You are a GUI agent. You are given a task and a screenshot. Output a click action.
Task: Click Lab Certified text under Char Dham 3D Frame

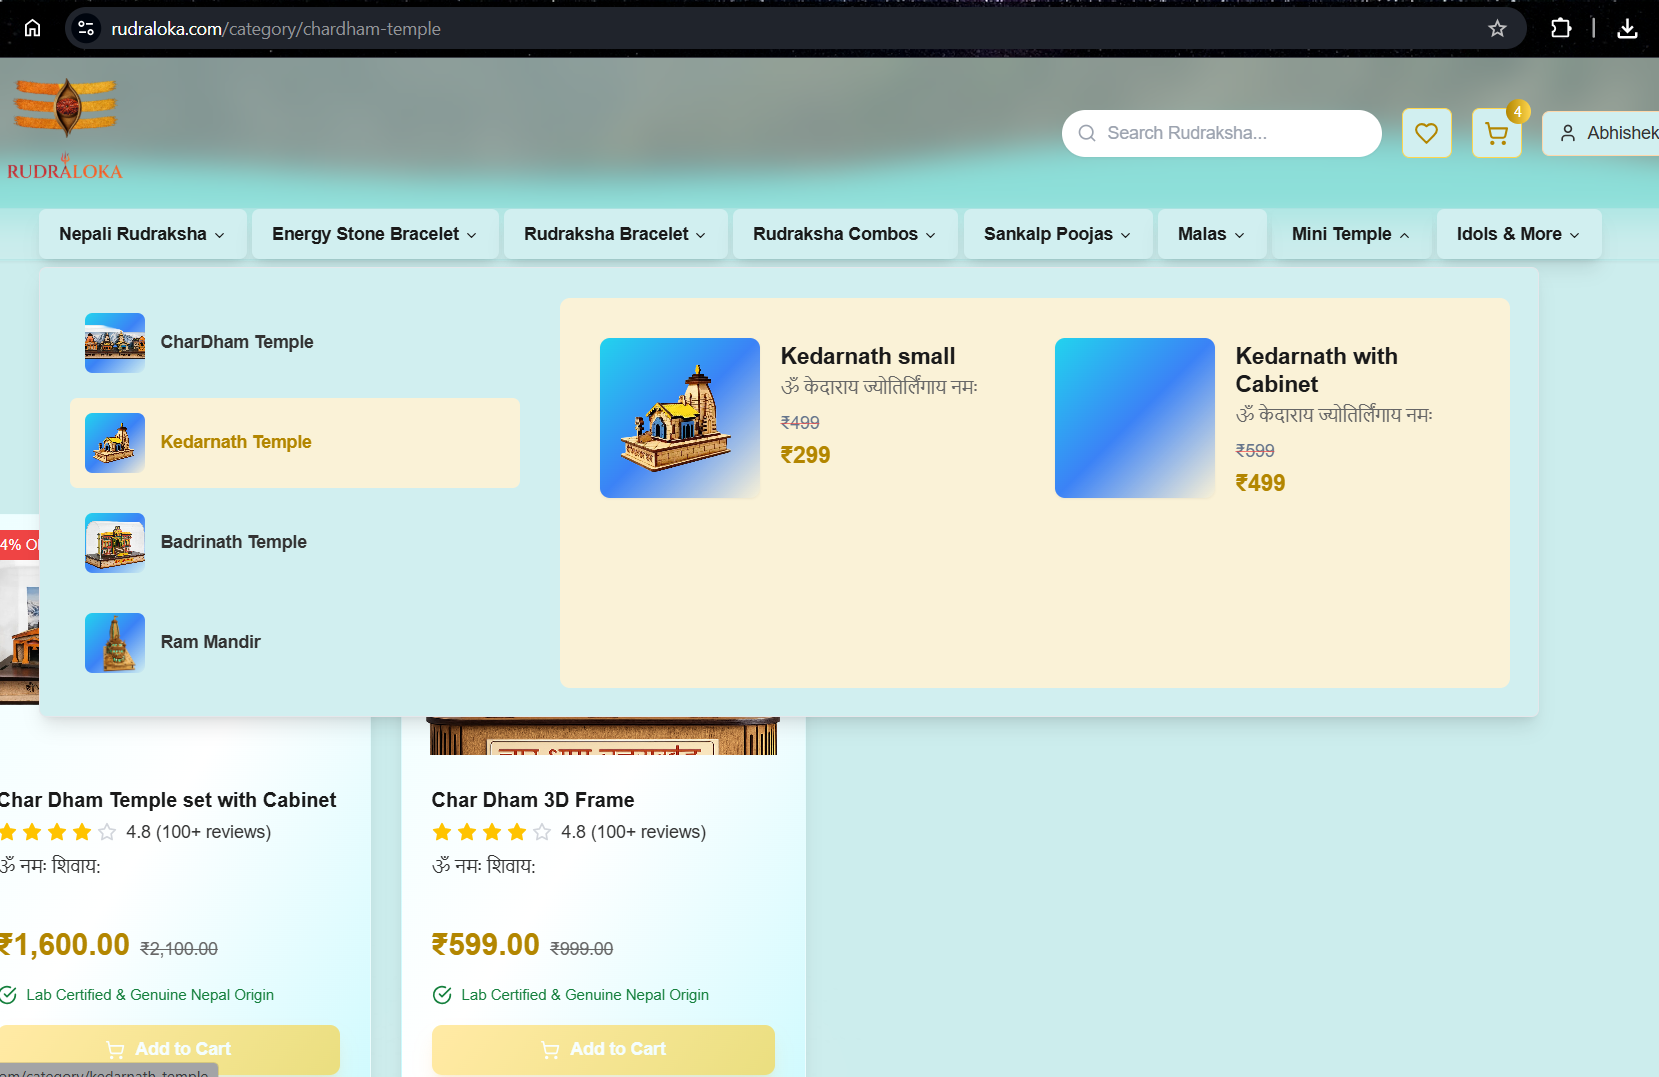tap(585, 995)
